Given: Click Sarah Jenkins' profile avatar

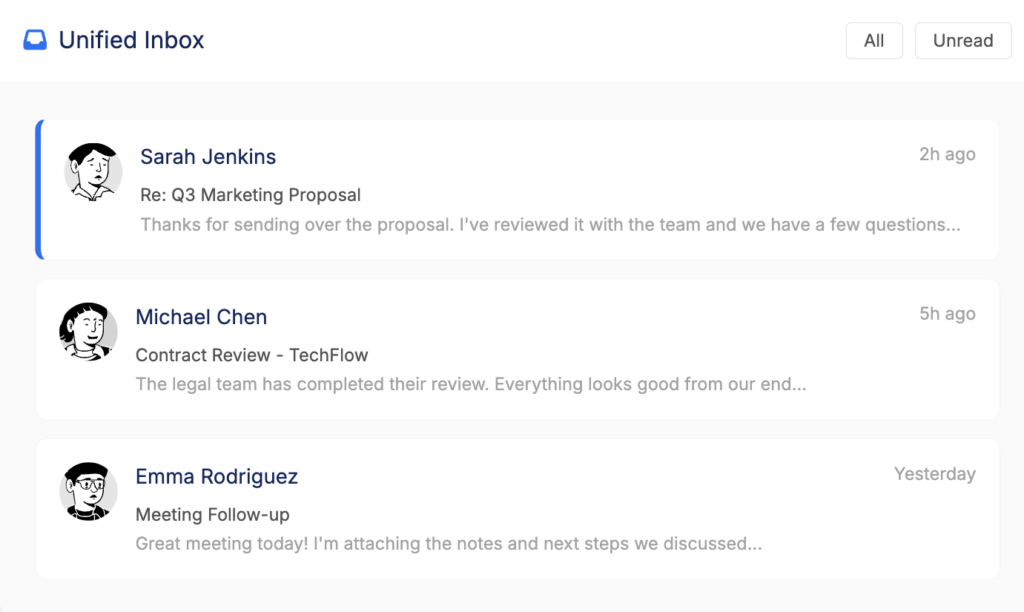Looking at the screenshot, I should coord(93,171).
